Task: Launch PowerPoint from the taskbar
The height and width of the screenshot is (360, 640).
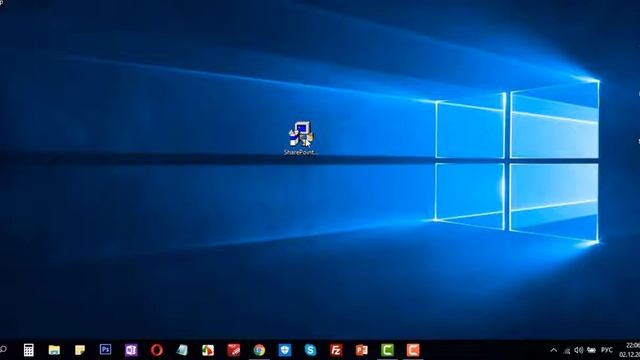Action: [362, 350]
